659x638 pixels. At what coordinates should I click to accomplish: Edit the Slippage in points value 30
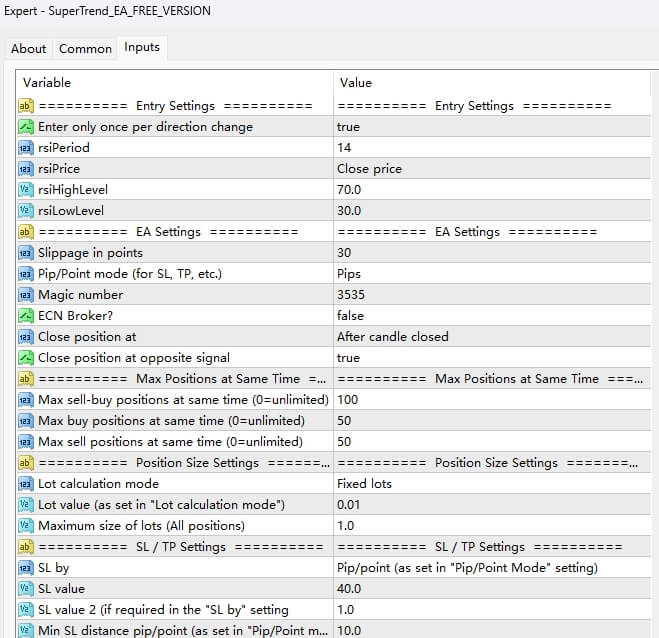[492, 253]
